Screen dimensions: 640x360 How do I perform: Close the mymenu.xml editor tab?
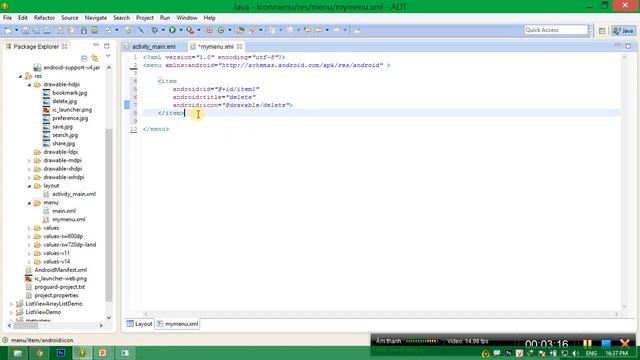[240, 47]
